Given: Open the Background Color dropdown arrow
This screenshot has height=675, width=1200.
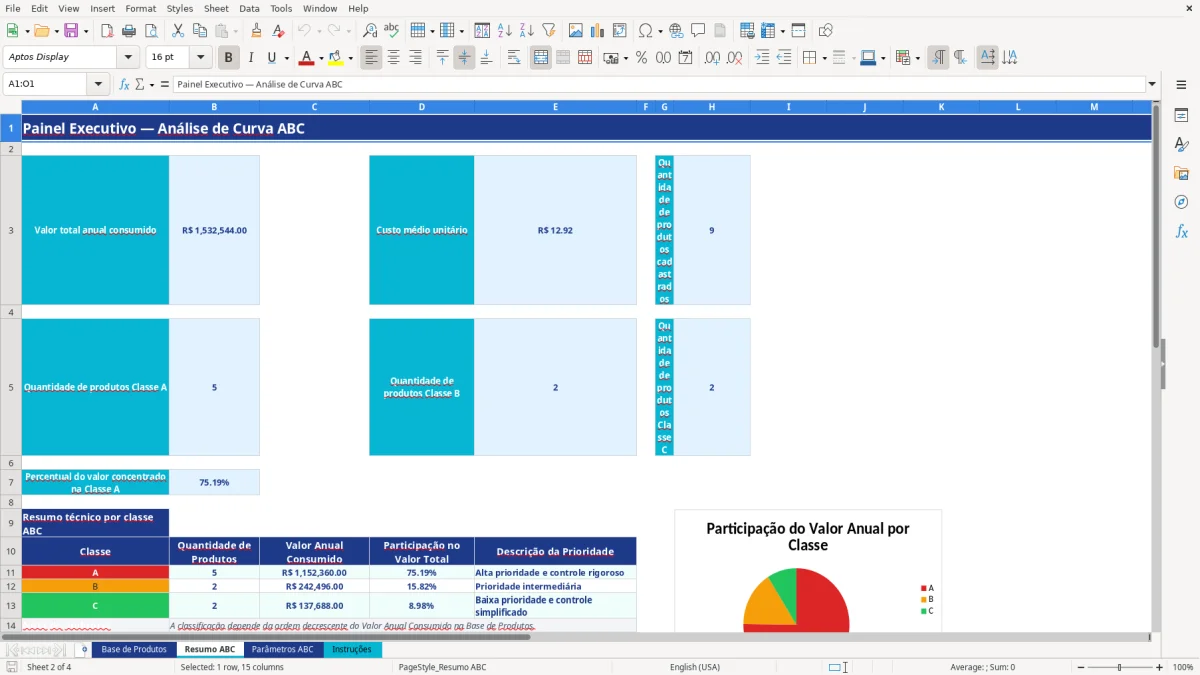Looking at the screenshot, I should (x=350, y=58).
